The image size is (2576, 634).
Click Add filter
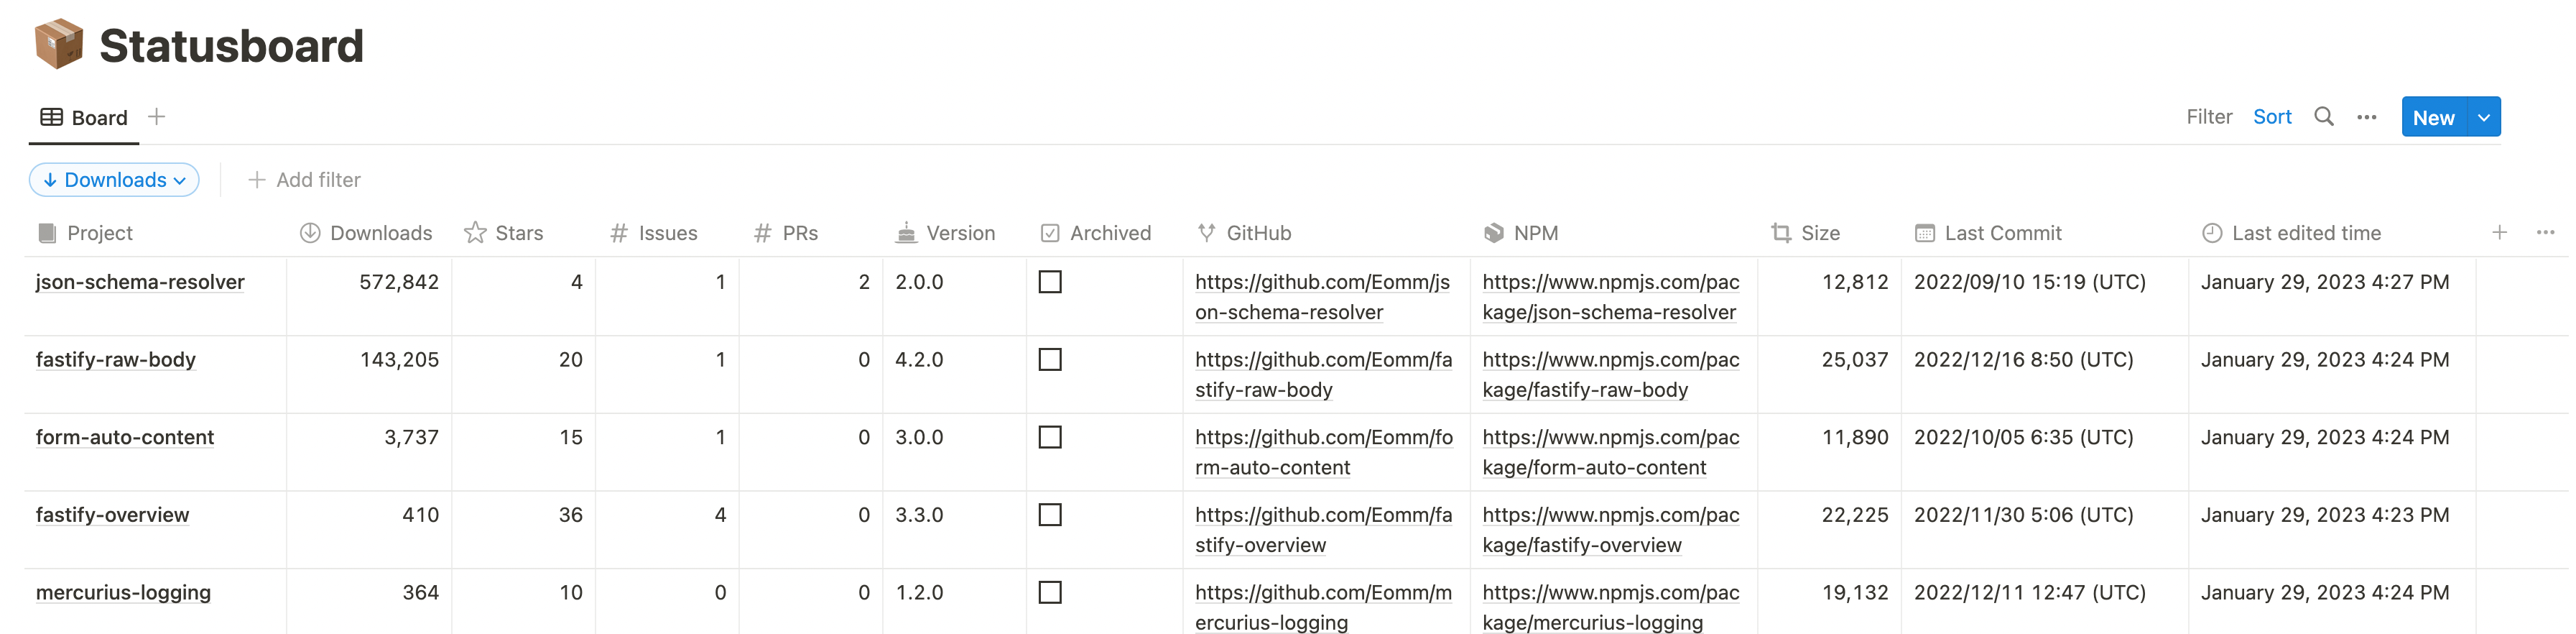pyautogui.click(x=304, y=180)
